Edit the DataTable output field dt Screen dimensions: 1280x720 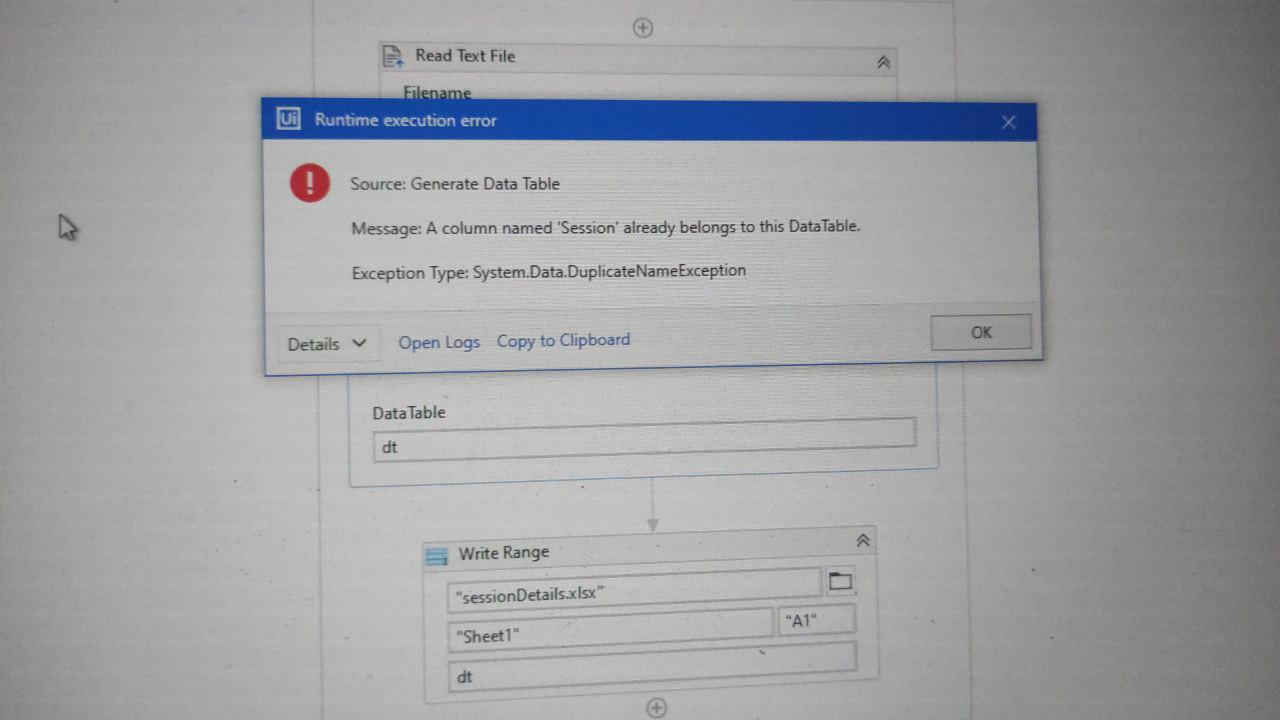pos(644,441)
